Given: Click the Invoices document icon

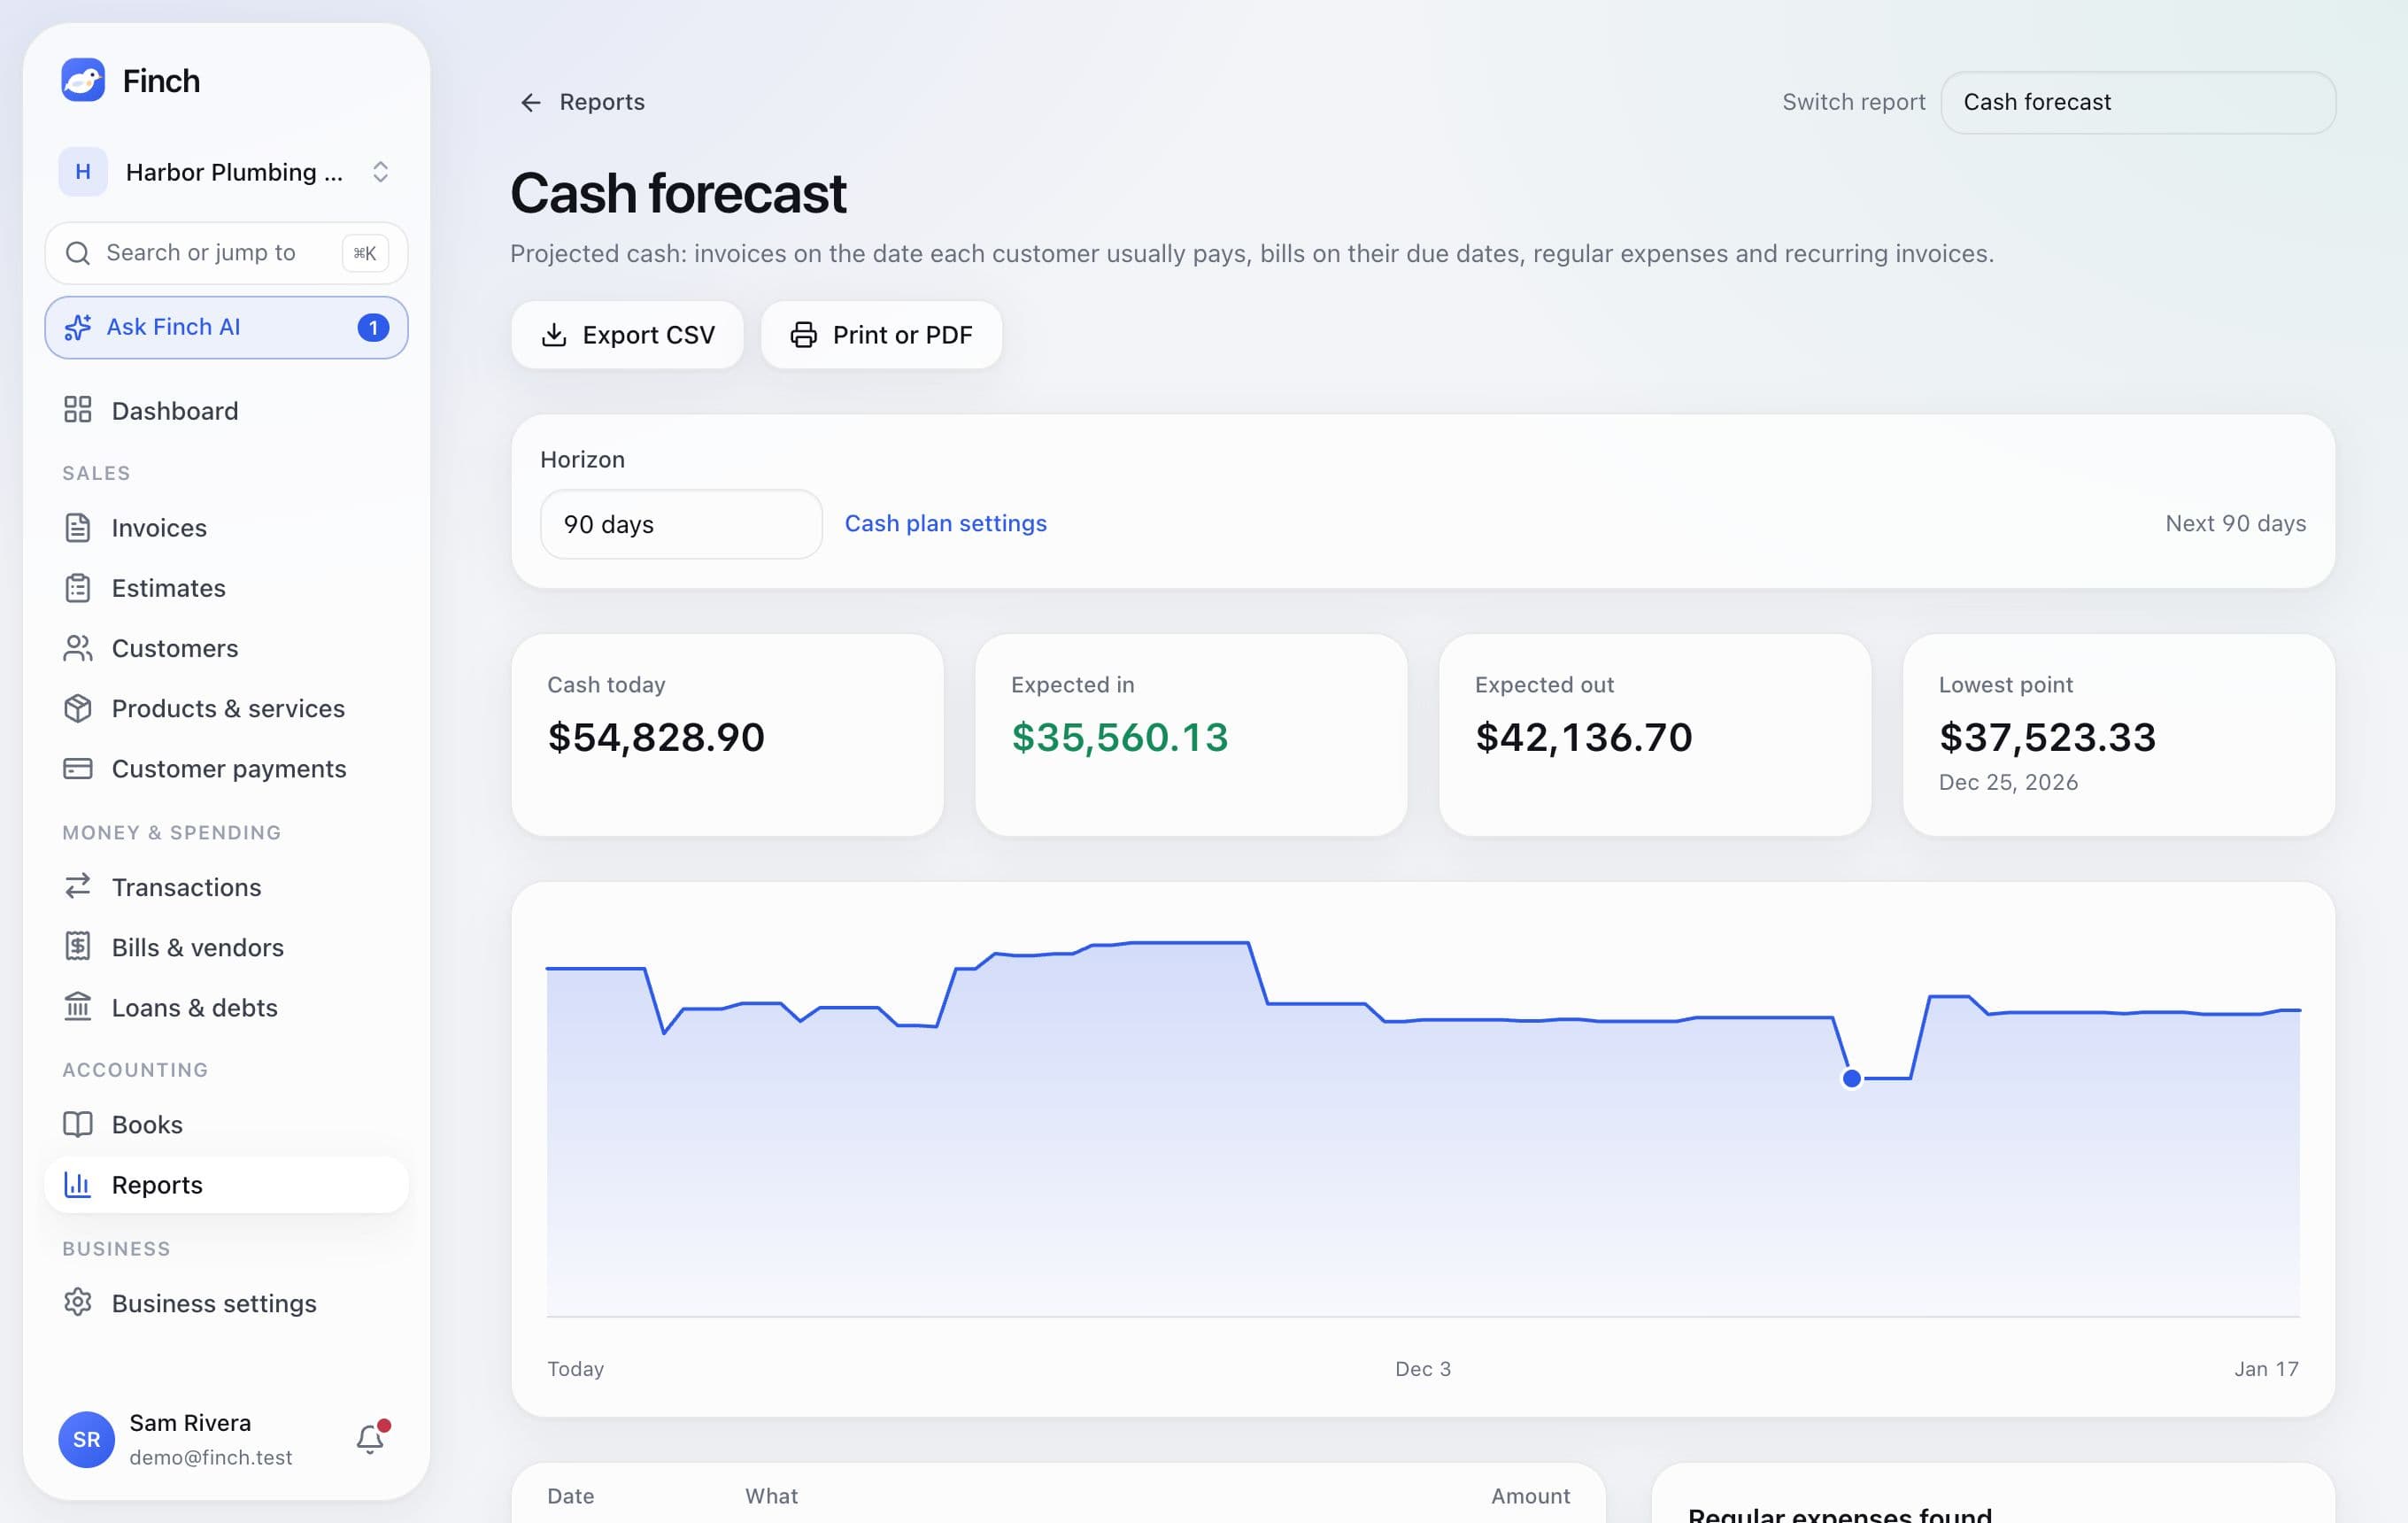Looking at the screenshot, I should click(x=78, y=527).
